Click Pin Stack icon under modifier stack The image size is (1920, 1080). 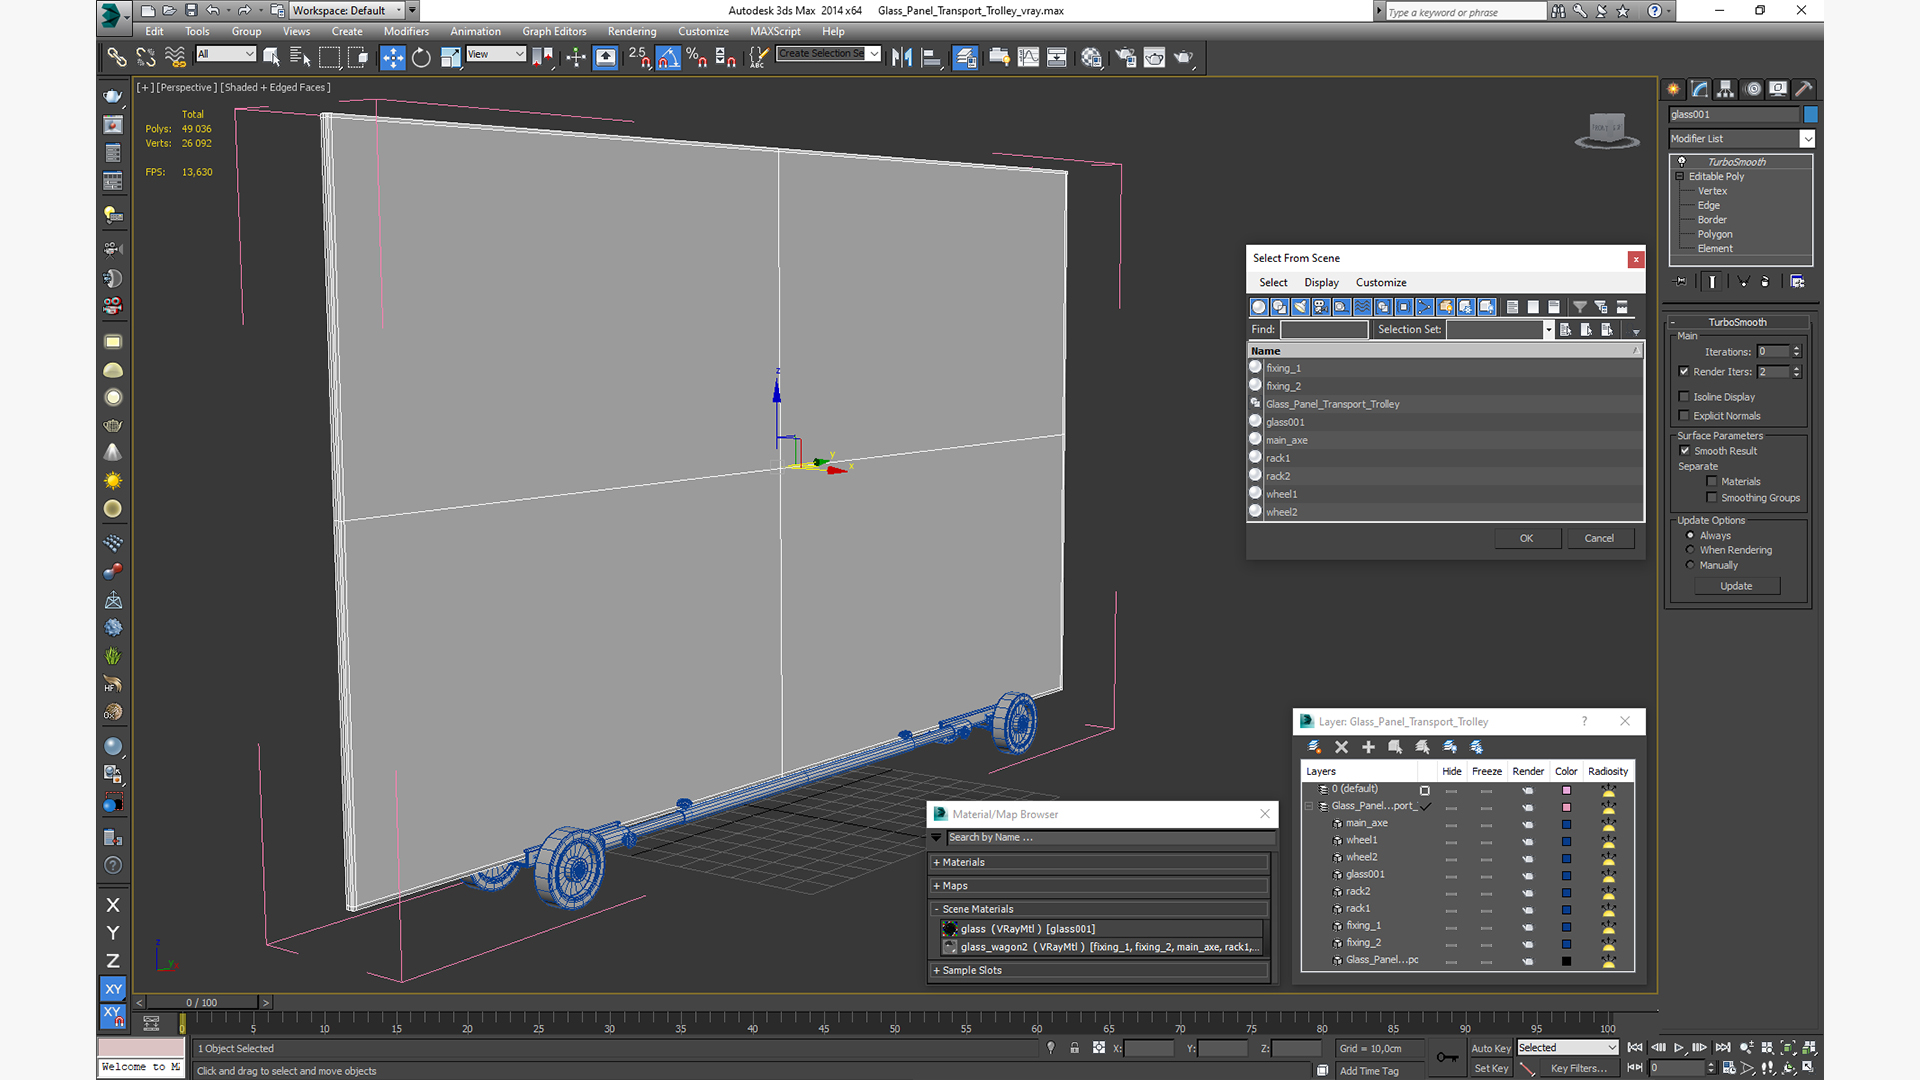pos(1680,282)
